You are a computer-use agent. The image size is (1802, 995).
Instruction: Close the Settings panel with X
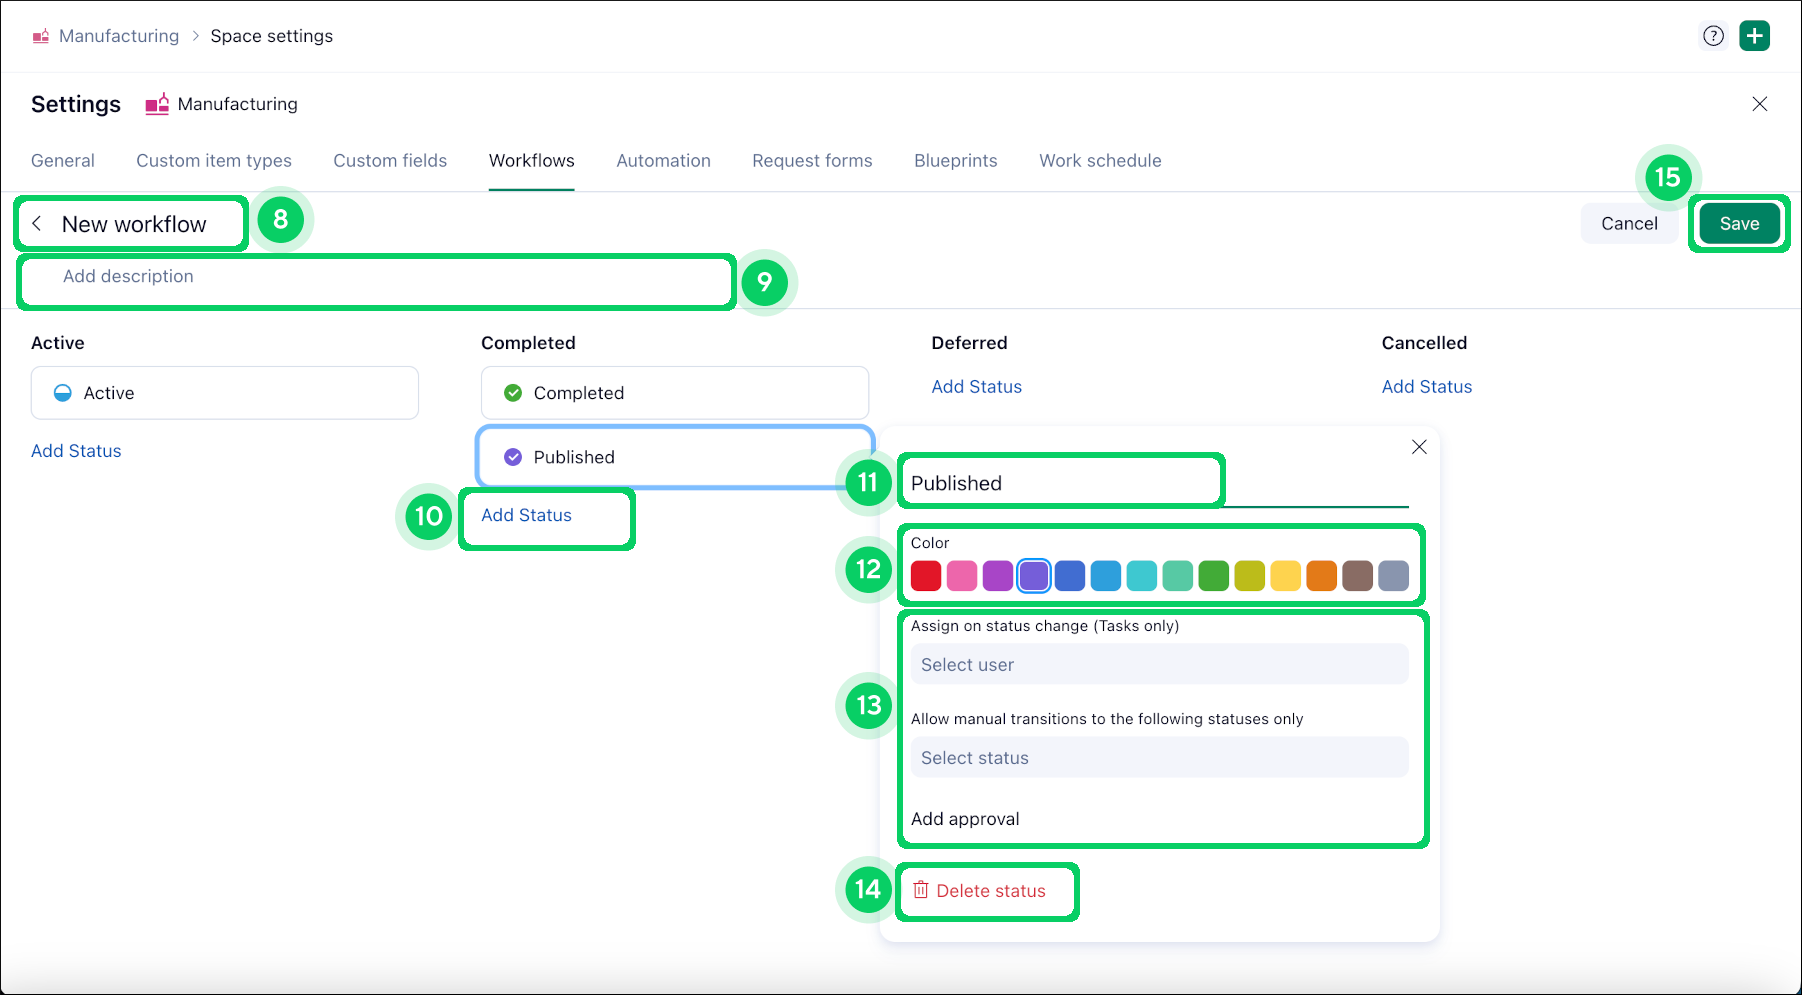tap(1759, 104)
